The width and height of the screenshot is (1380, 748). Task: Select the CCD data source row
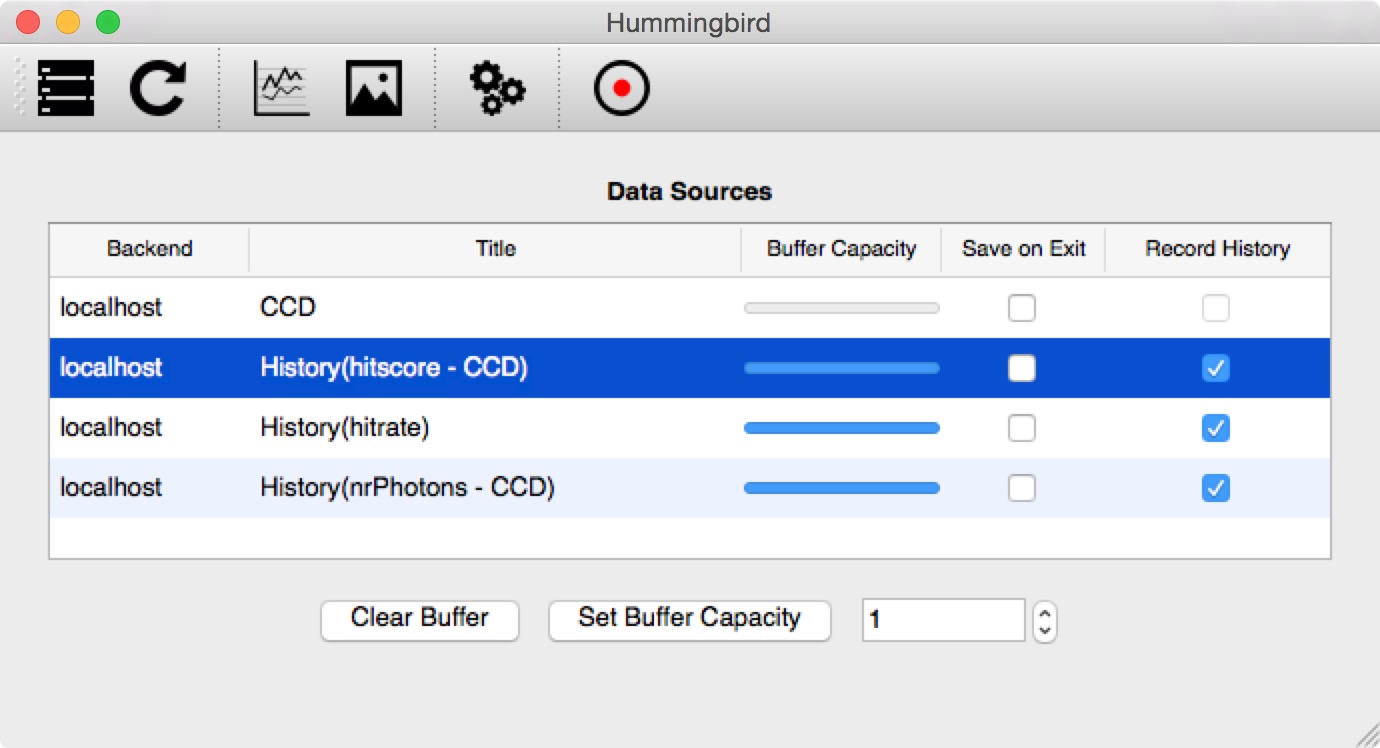tap(690, 307)
